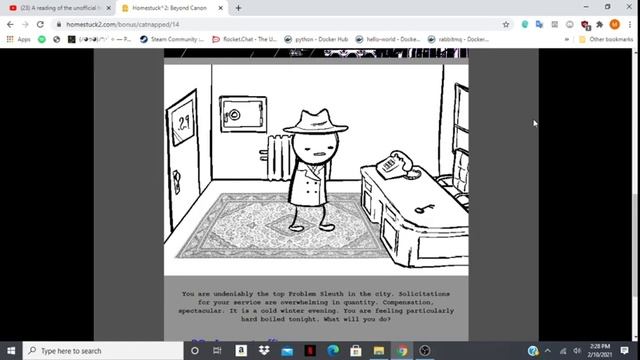Viewport: 640px width, 360px height.
Task: Open rabbitmq Docker bookmark
Action: (458, 39)
